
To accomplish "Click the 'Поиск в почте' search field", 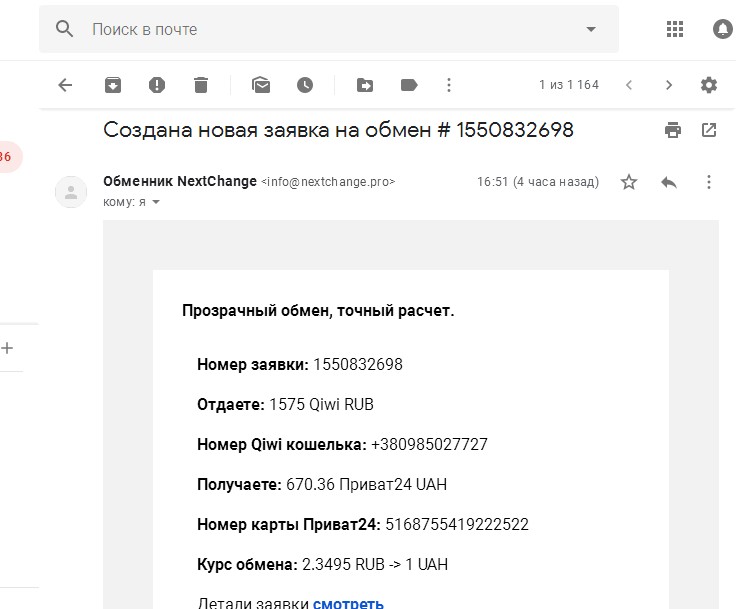I will point(330,29).
